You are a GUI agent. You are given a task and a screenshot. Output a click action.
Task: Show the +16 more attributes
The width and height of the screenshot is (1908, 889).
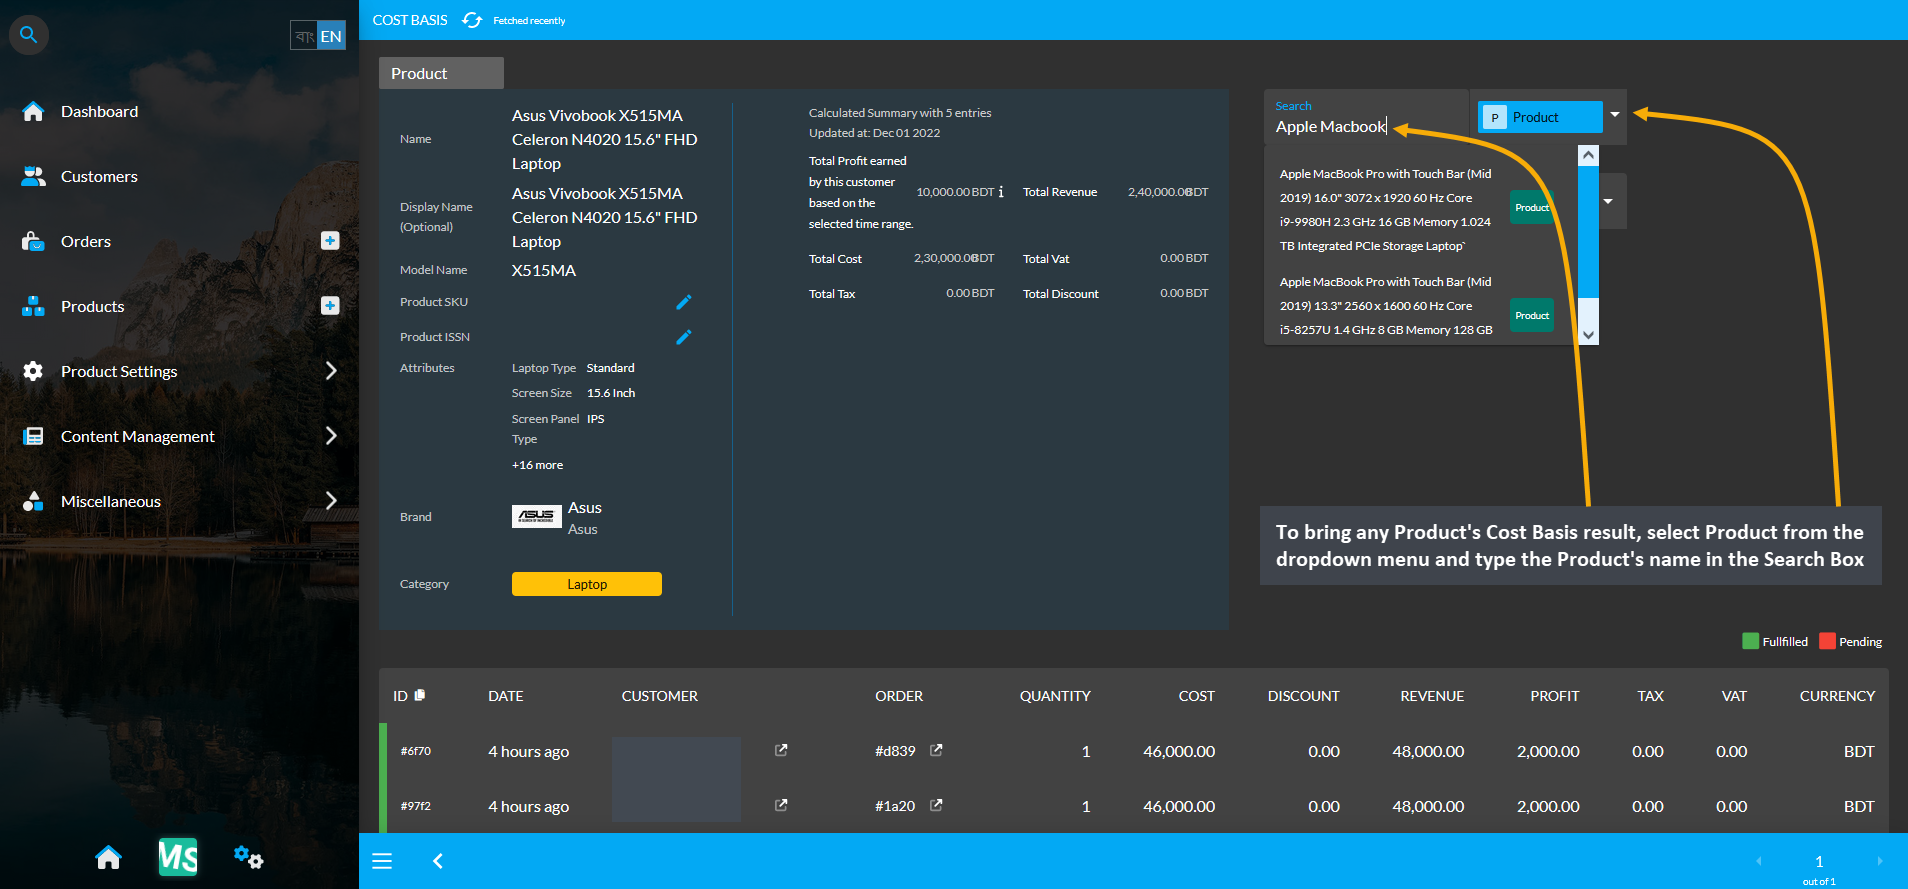click(x=537, y=465)
